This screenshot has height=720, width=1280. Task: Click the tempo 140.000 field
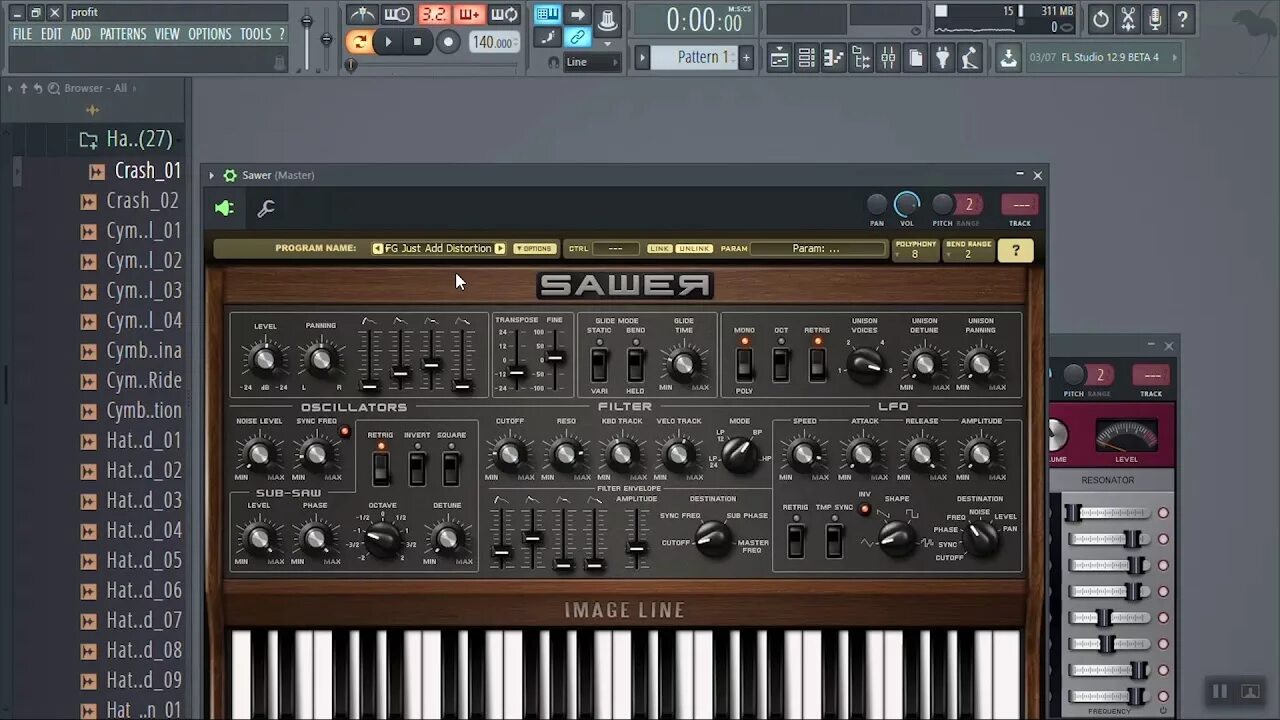tap(494, 42)
